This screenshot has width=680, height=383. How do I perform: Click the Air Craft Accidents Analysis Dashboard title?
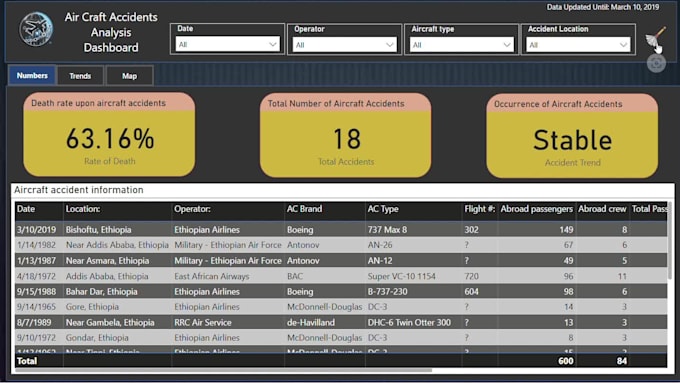pyautogui.click(x=111, y=32)
